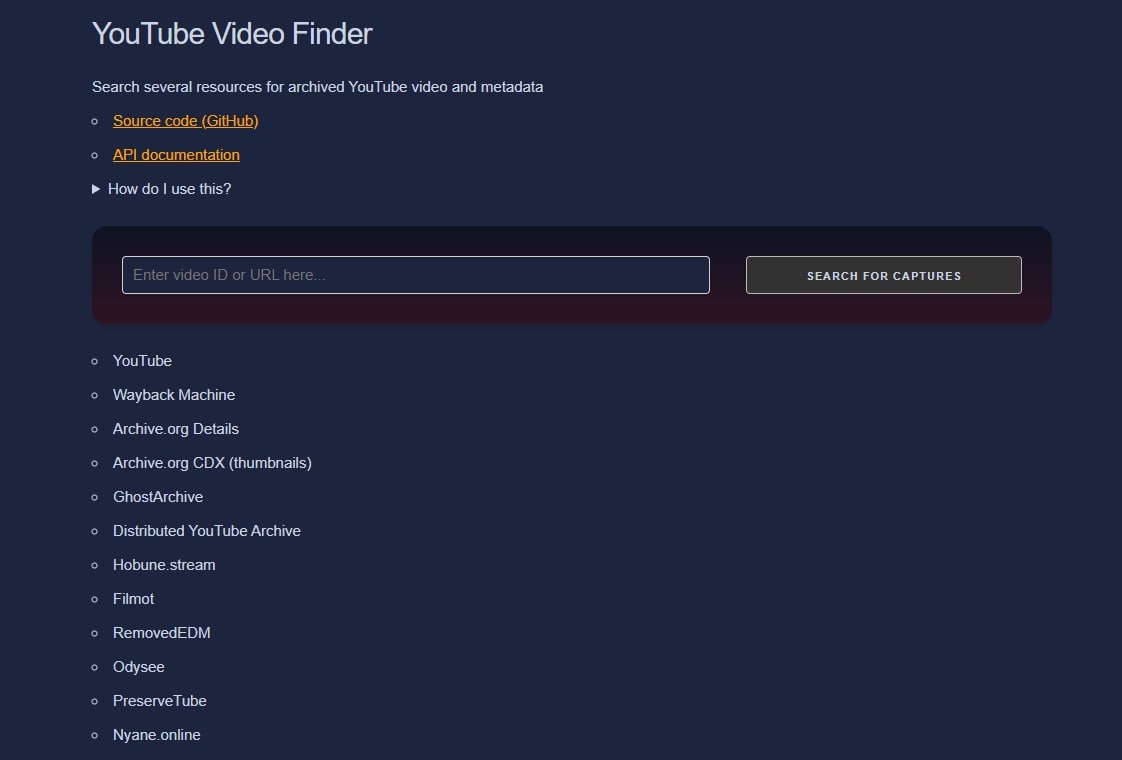Select the Distributed YouTube Archive entry

pos(207,531)
